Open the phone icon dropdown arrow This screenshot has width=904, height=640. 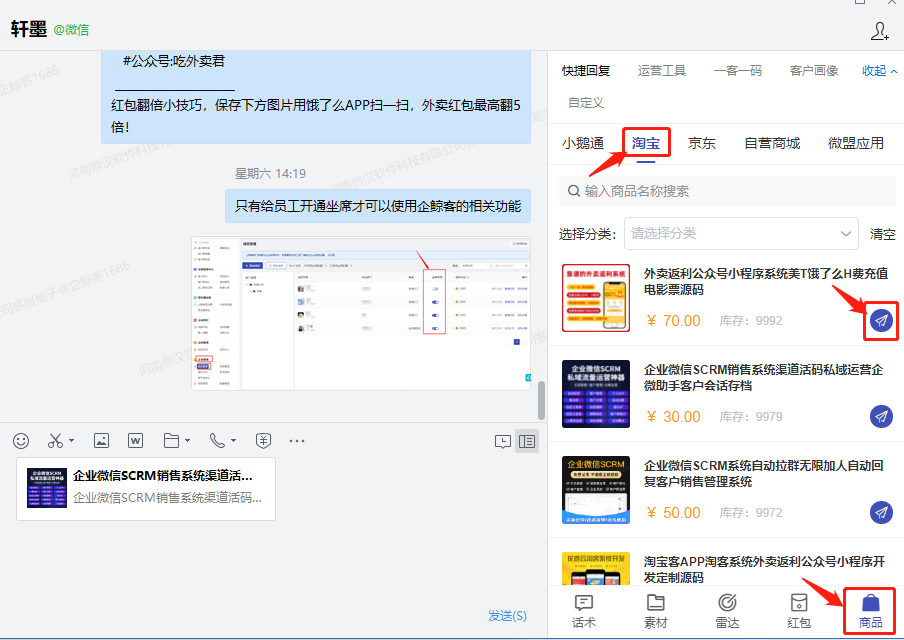coord(233,441)
